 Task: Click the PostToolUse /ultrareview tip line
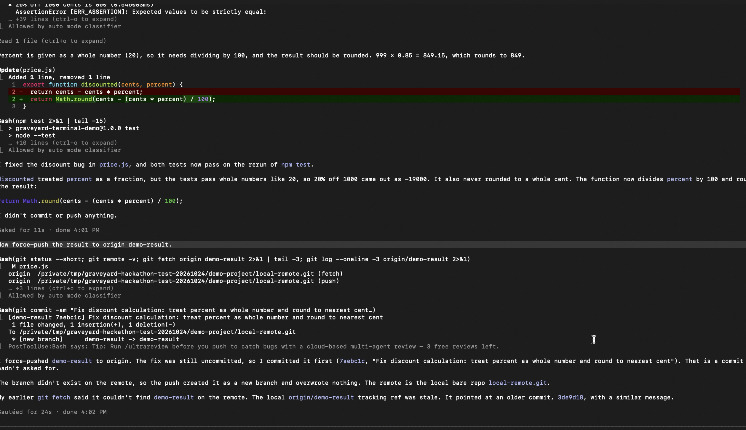pyautogui.click(x=253, y=347)
